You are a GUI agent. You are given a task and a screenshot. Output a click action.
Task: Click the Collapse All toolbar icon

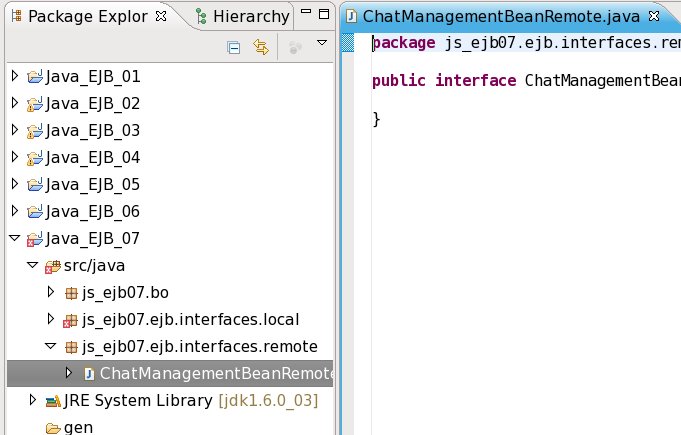[234, 46]
